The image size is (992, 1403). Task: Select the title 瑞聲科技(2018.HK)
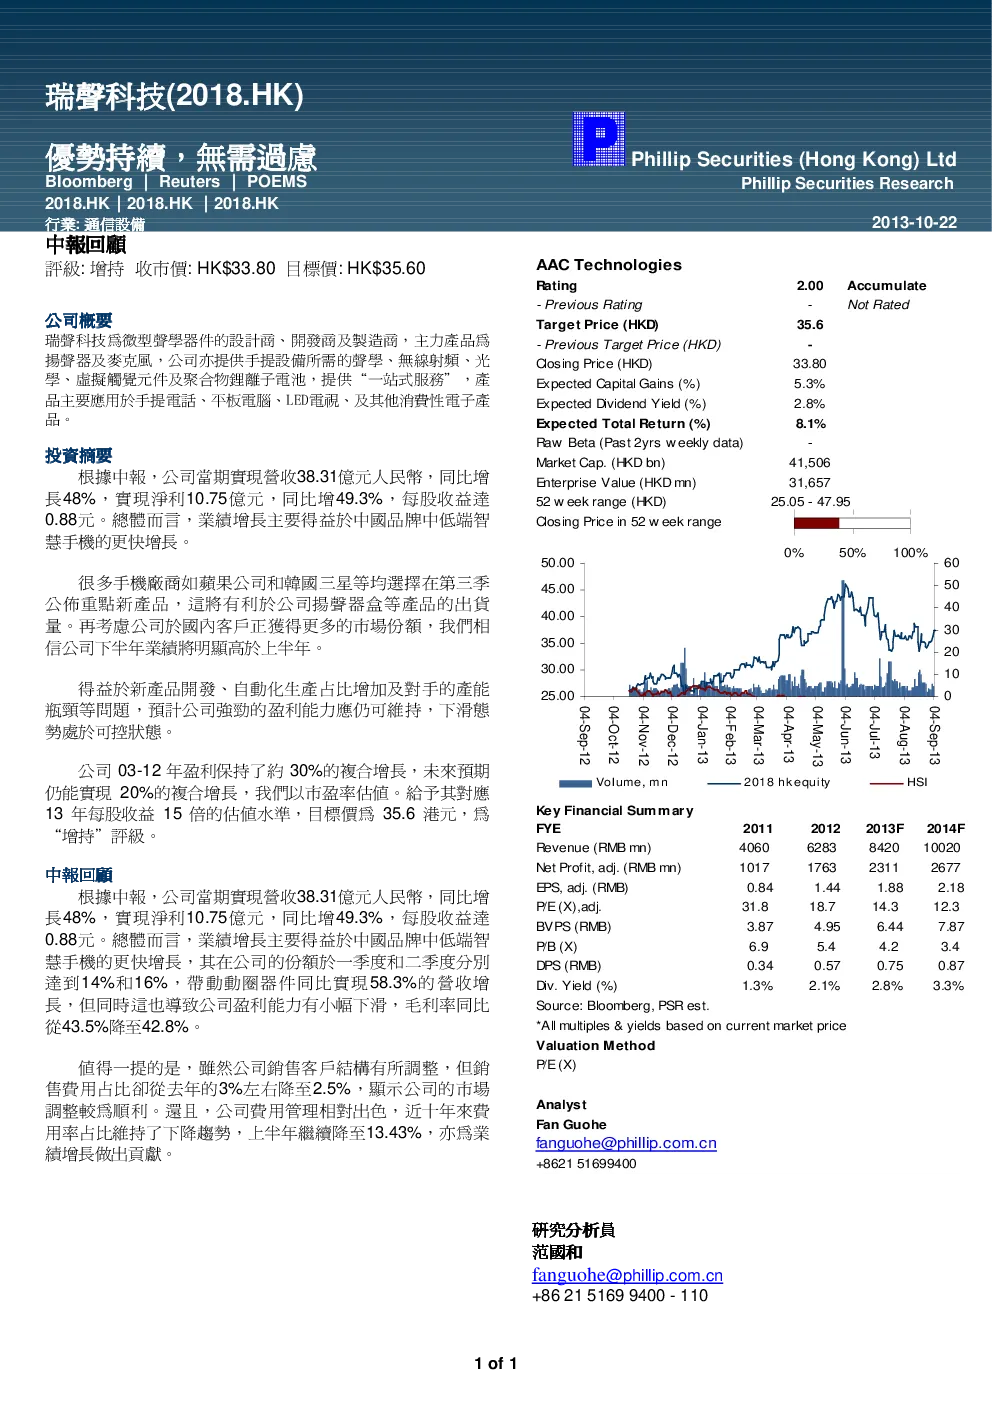[174, 96]
